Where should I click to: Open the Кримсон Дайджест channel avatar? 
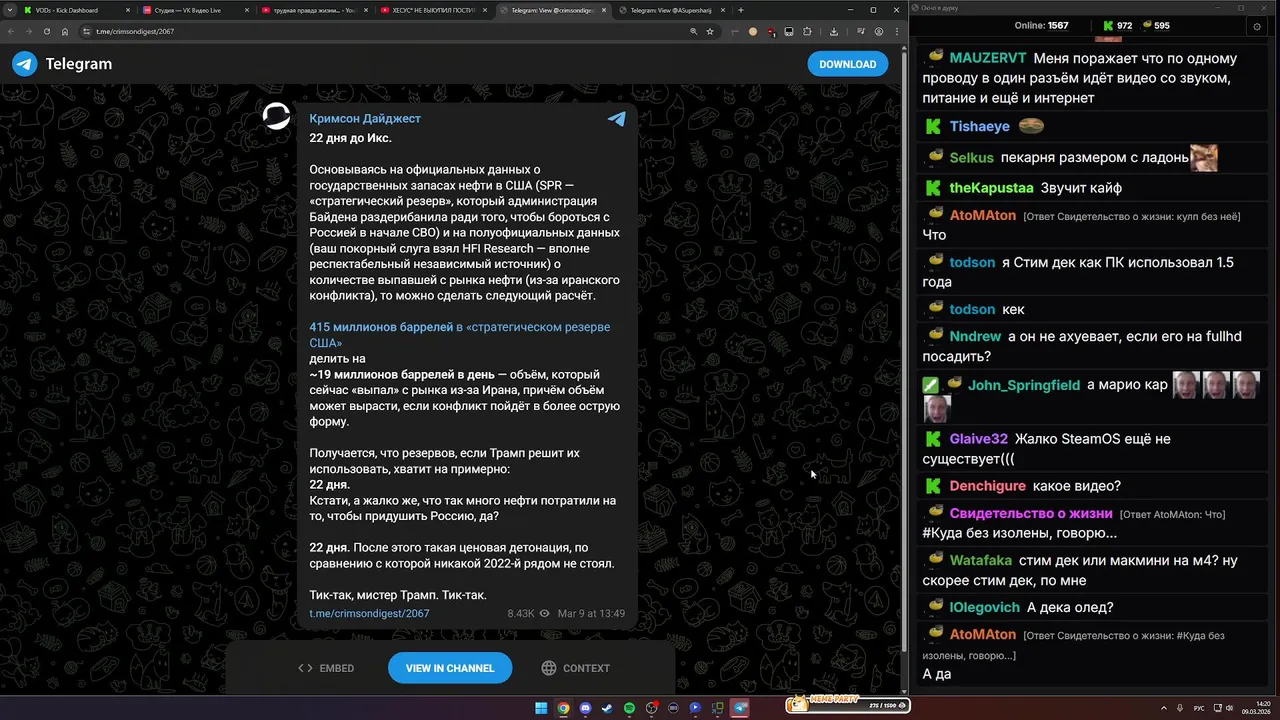point(276,117)
